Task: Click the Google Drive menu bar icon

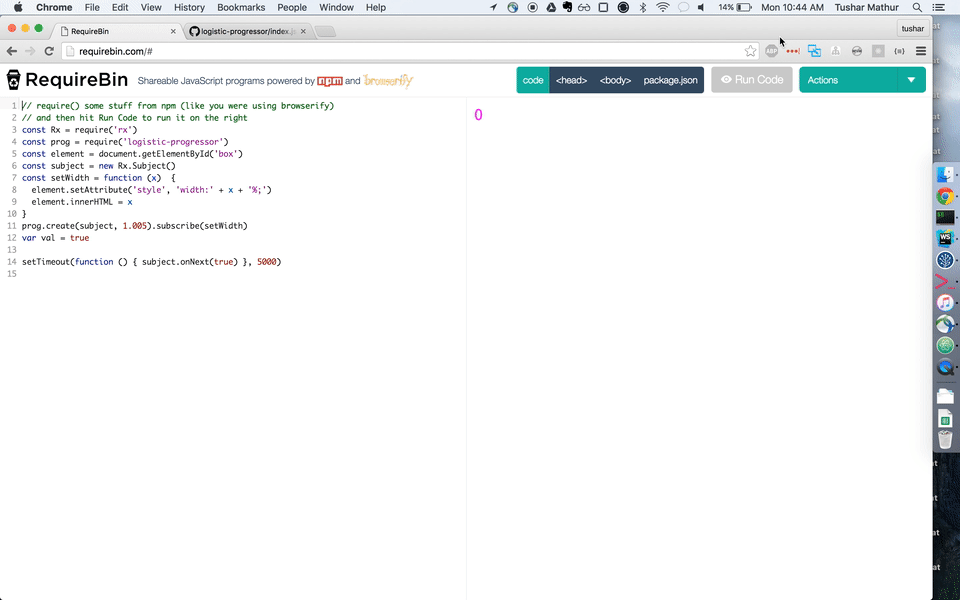Action: [x=550, y=7]
